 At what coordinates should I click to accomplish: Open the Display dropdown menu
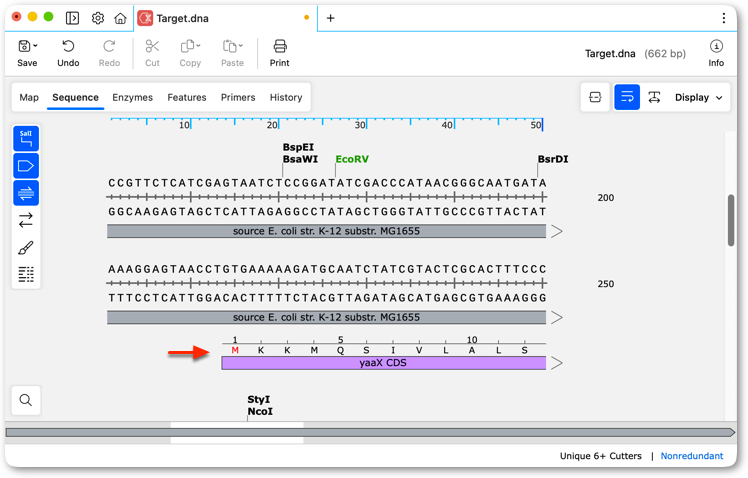698,97
